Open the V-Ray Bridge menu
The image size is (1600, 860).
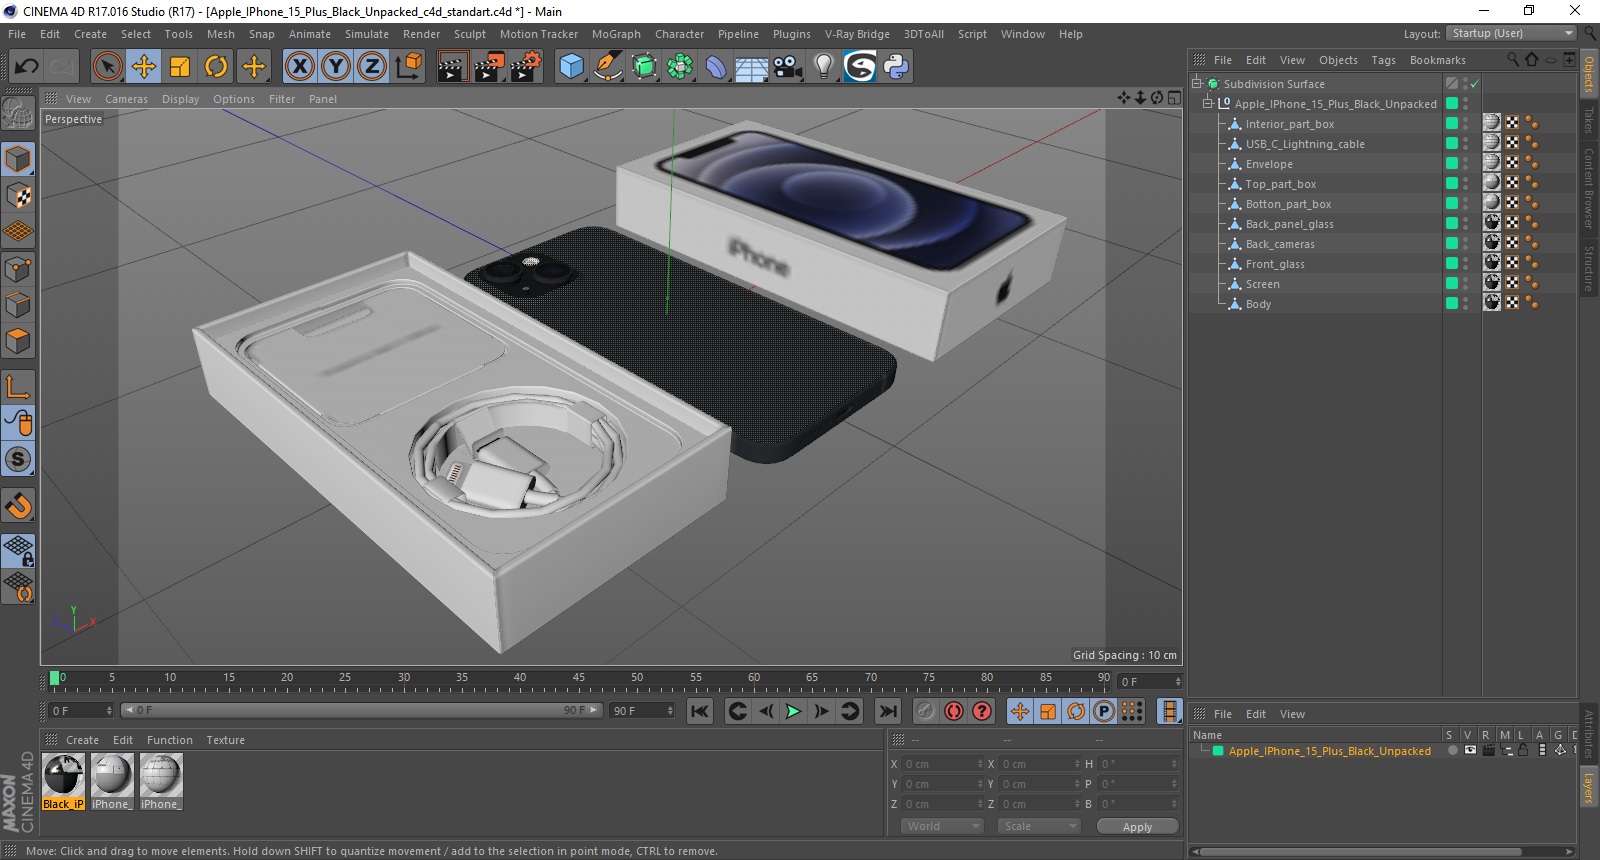857,34
